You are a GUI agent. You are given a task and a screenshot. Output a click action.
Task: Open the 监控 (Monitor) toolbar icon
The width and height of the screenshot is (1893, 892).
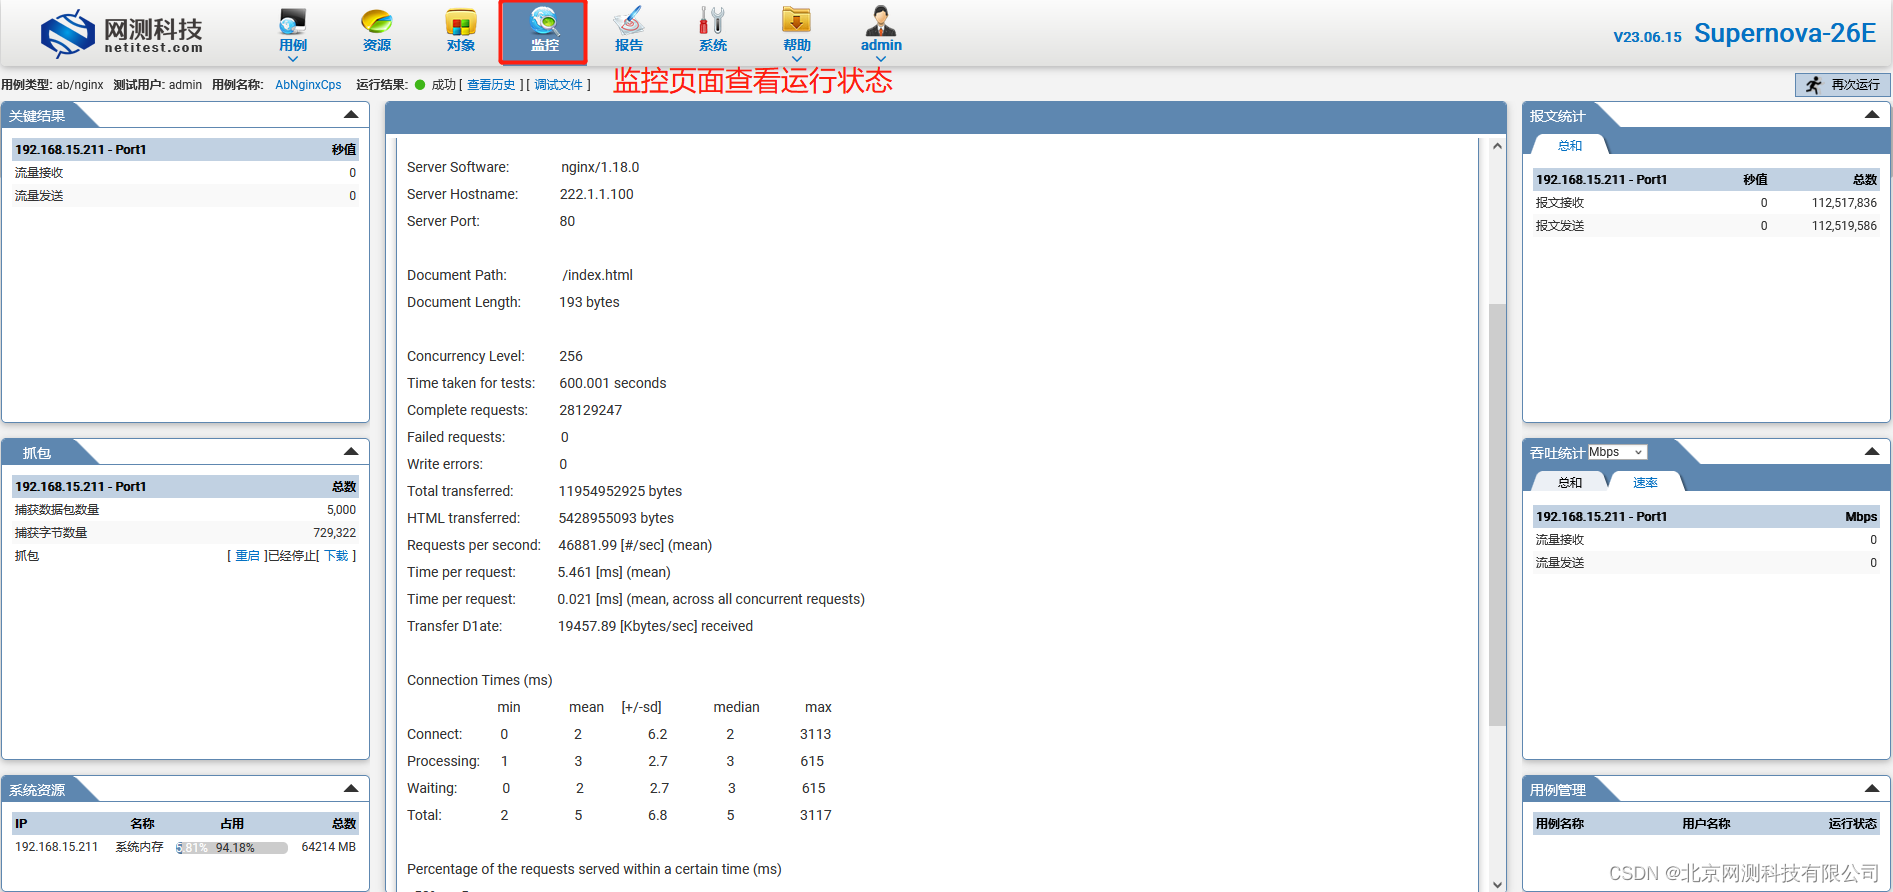pyautogui.click(x=544, y=31)
